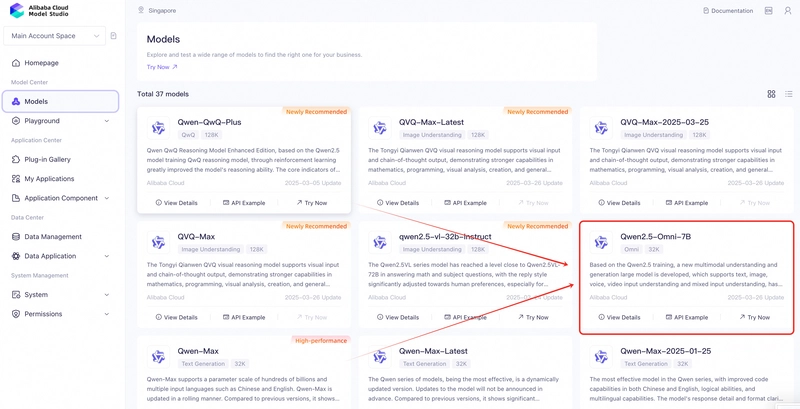Click the Application Component icon

click(15, 198)
